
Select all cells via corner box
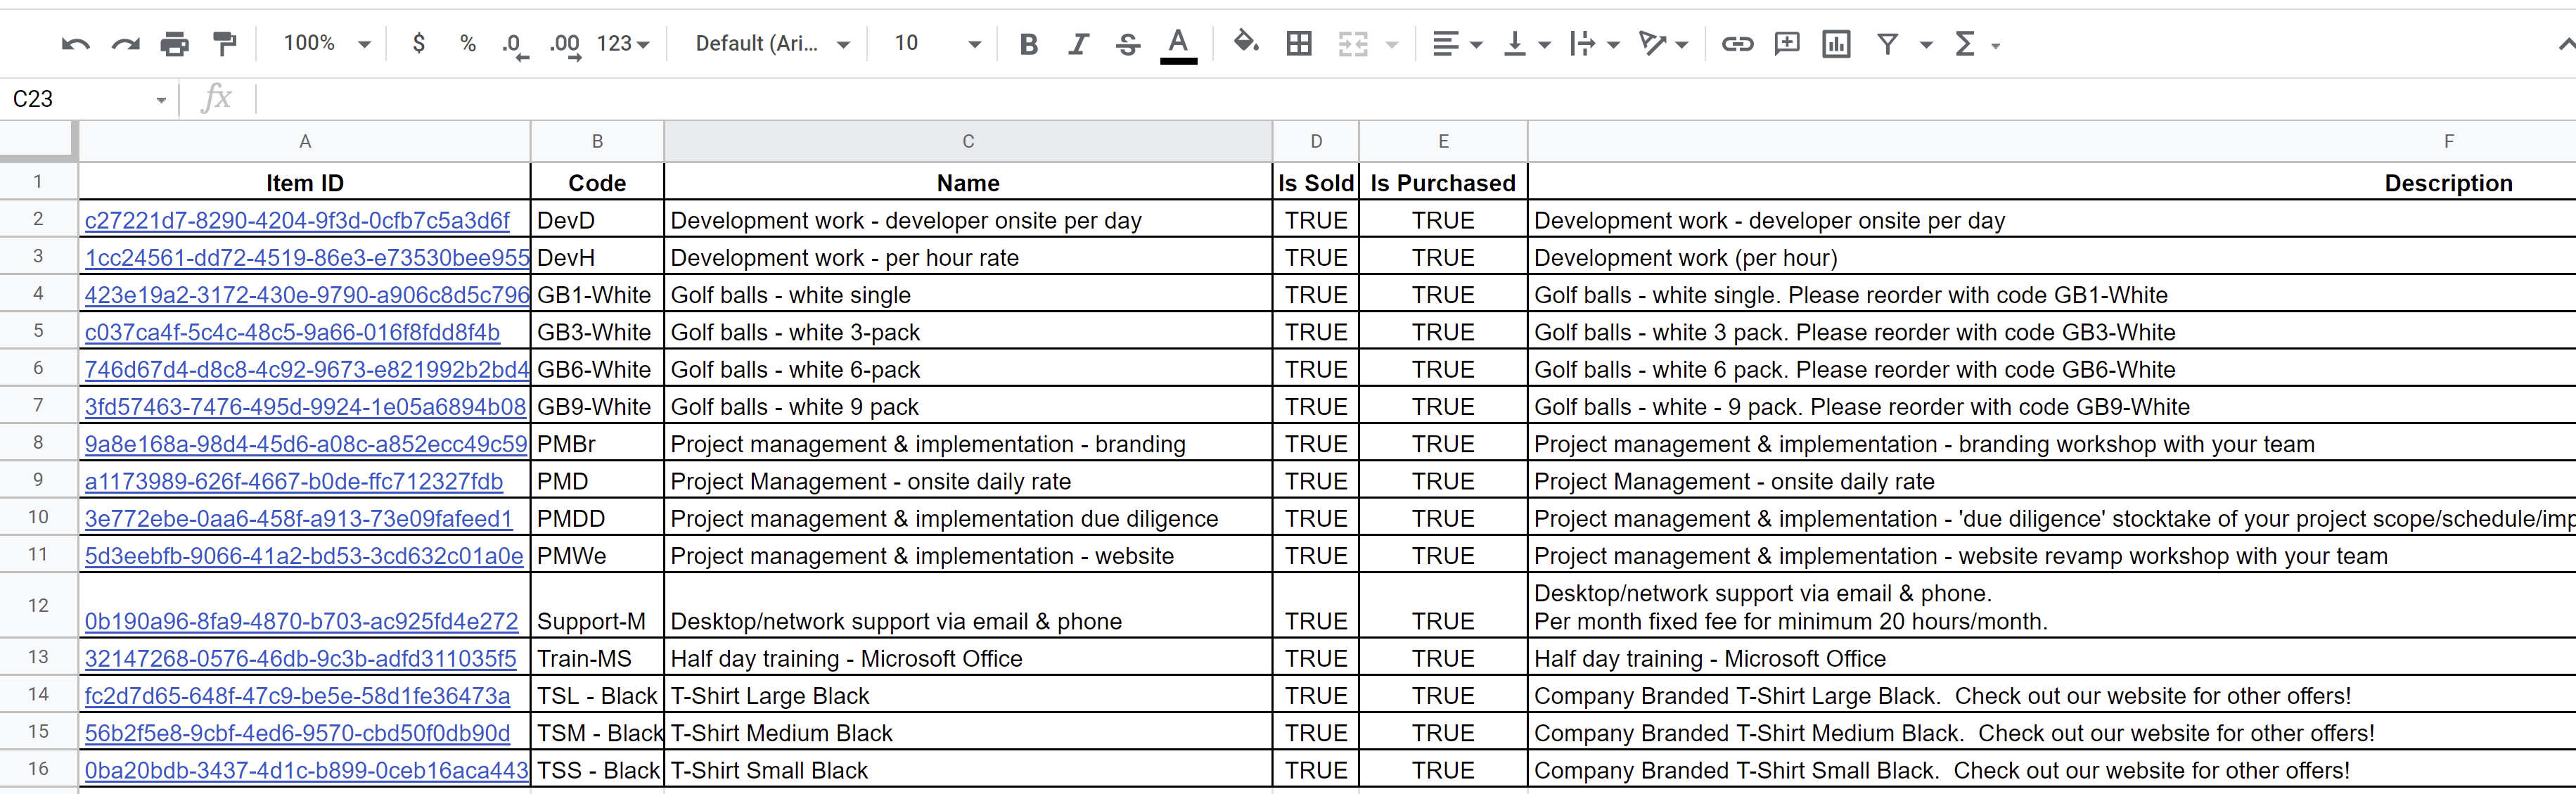point(38,141)
